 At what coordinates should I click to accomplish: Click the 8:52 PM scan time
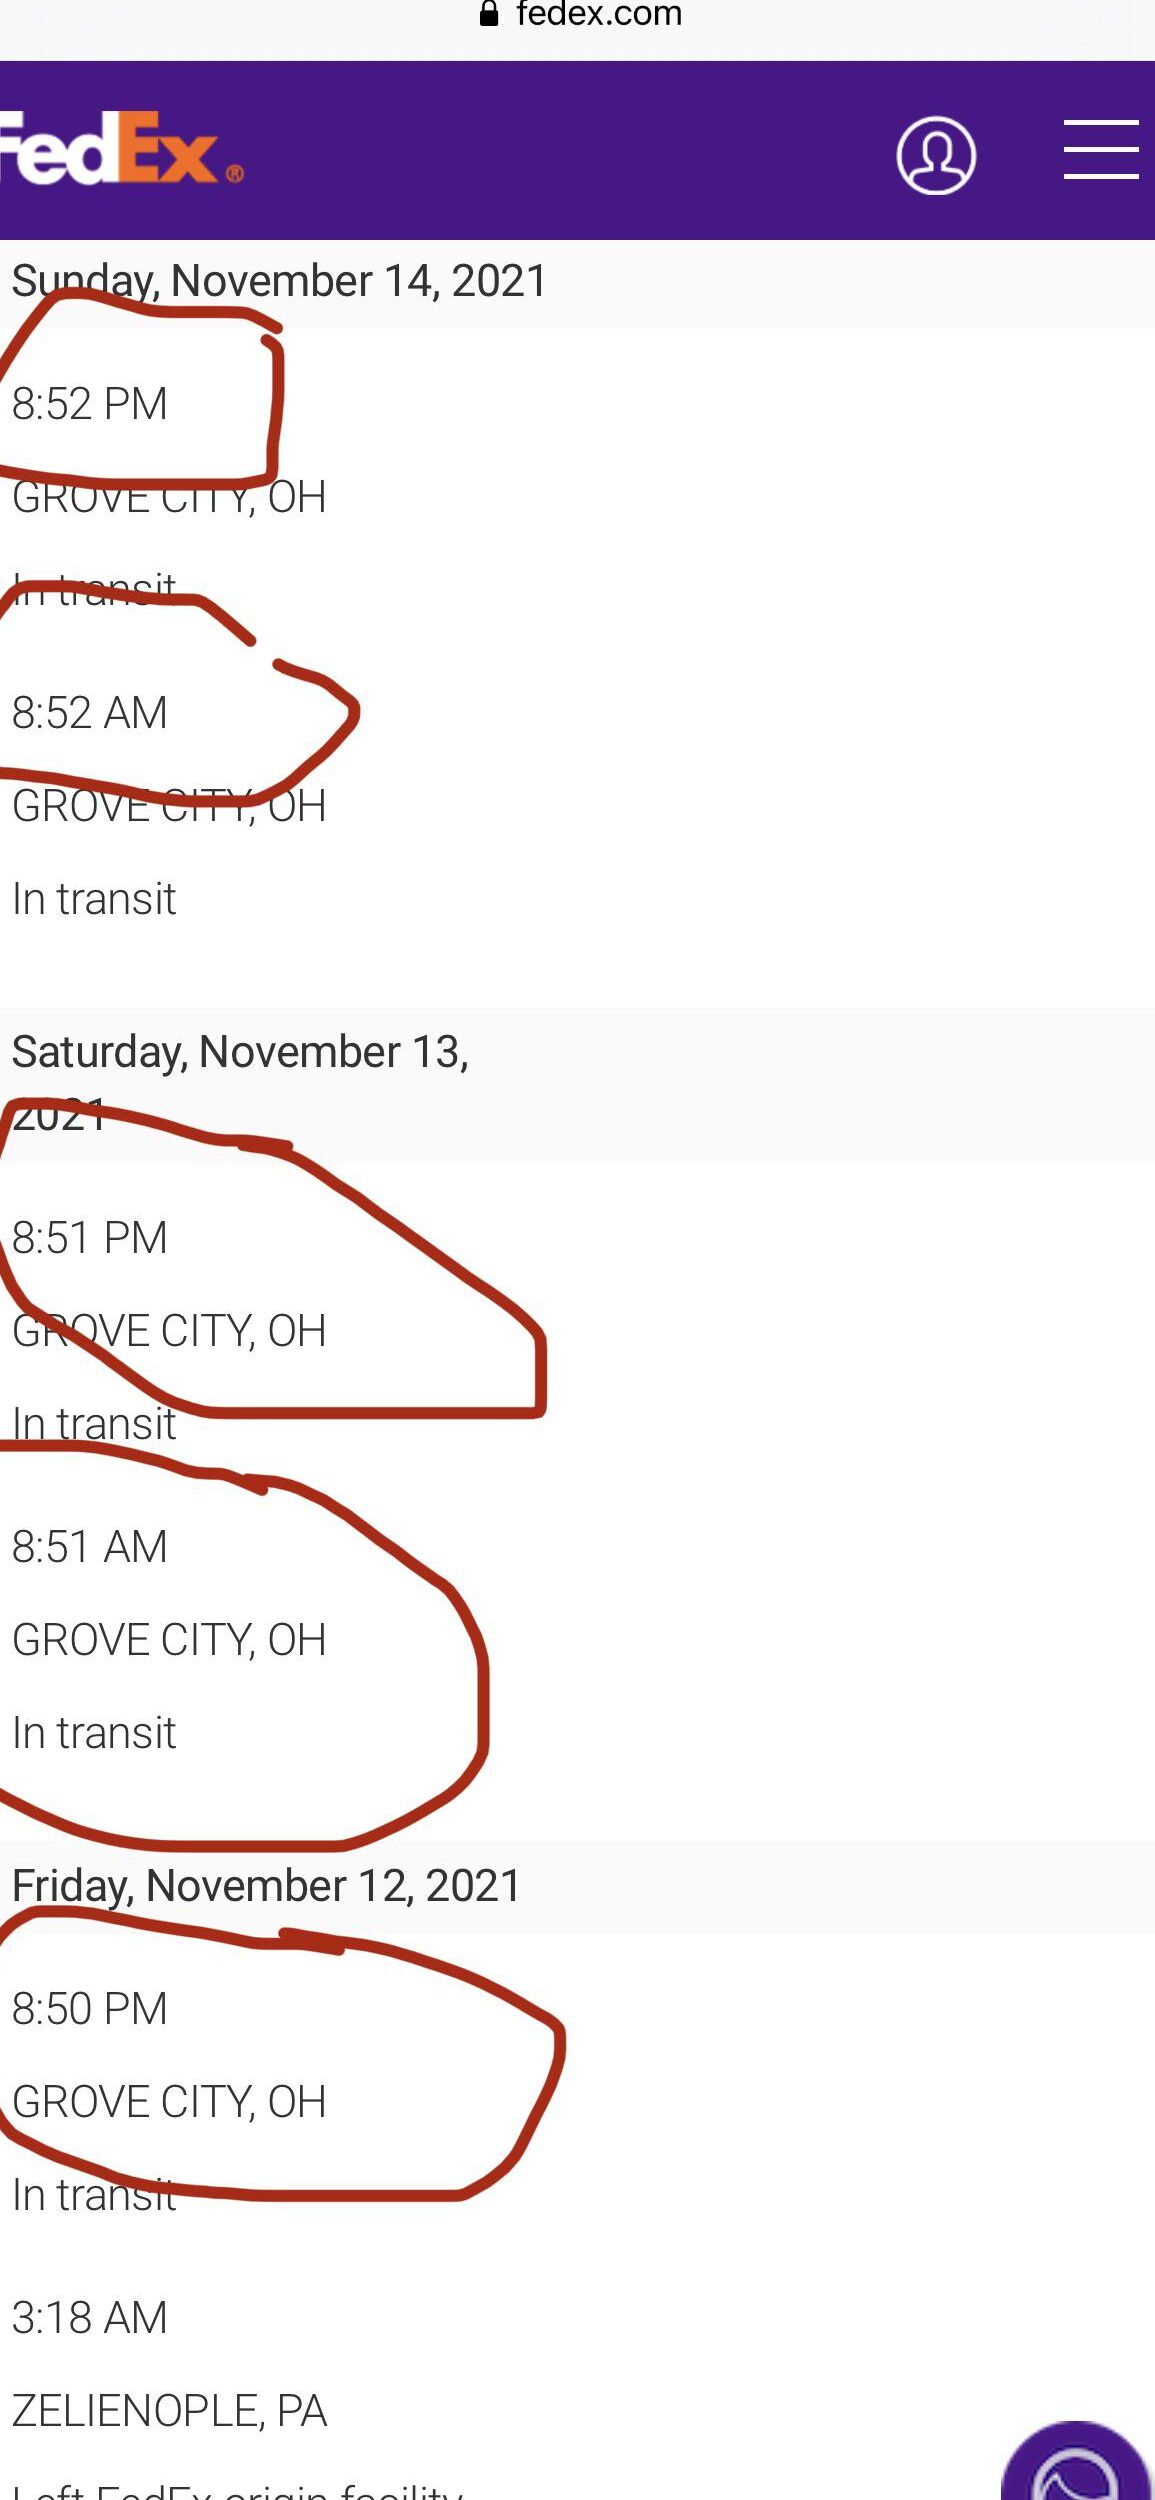(x=90, y=405)
